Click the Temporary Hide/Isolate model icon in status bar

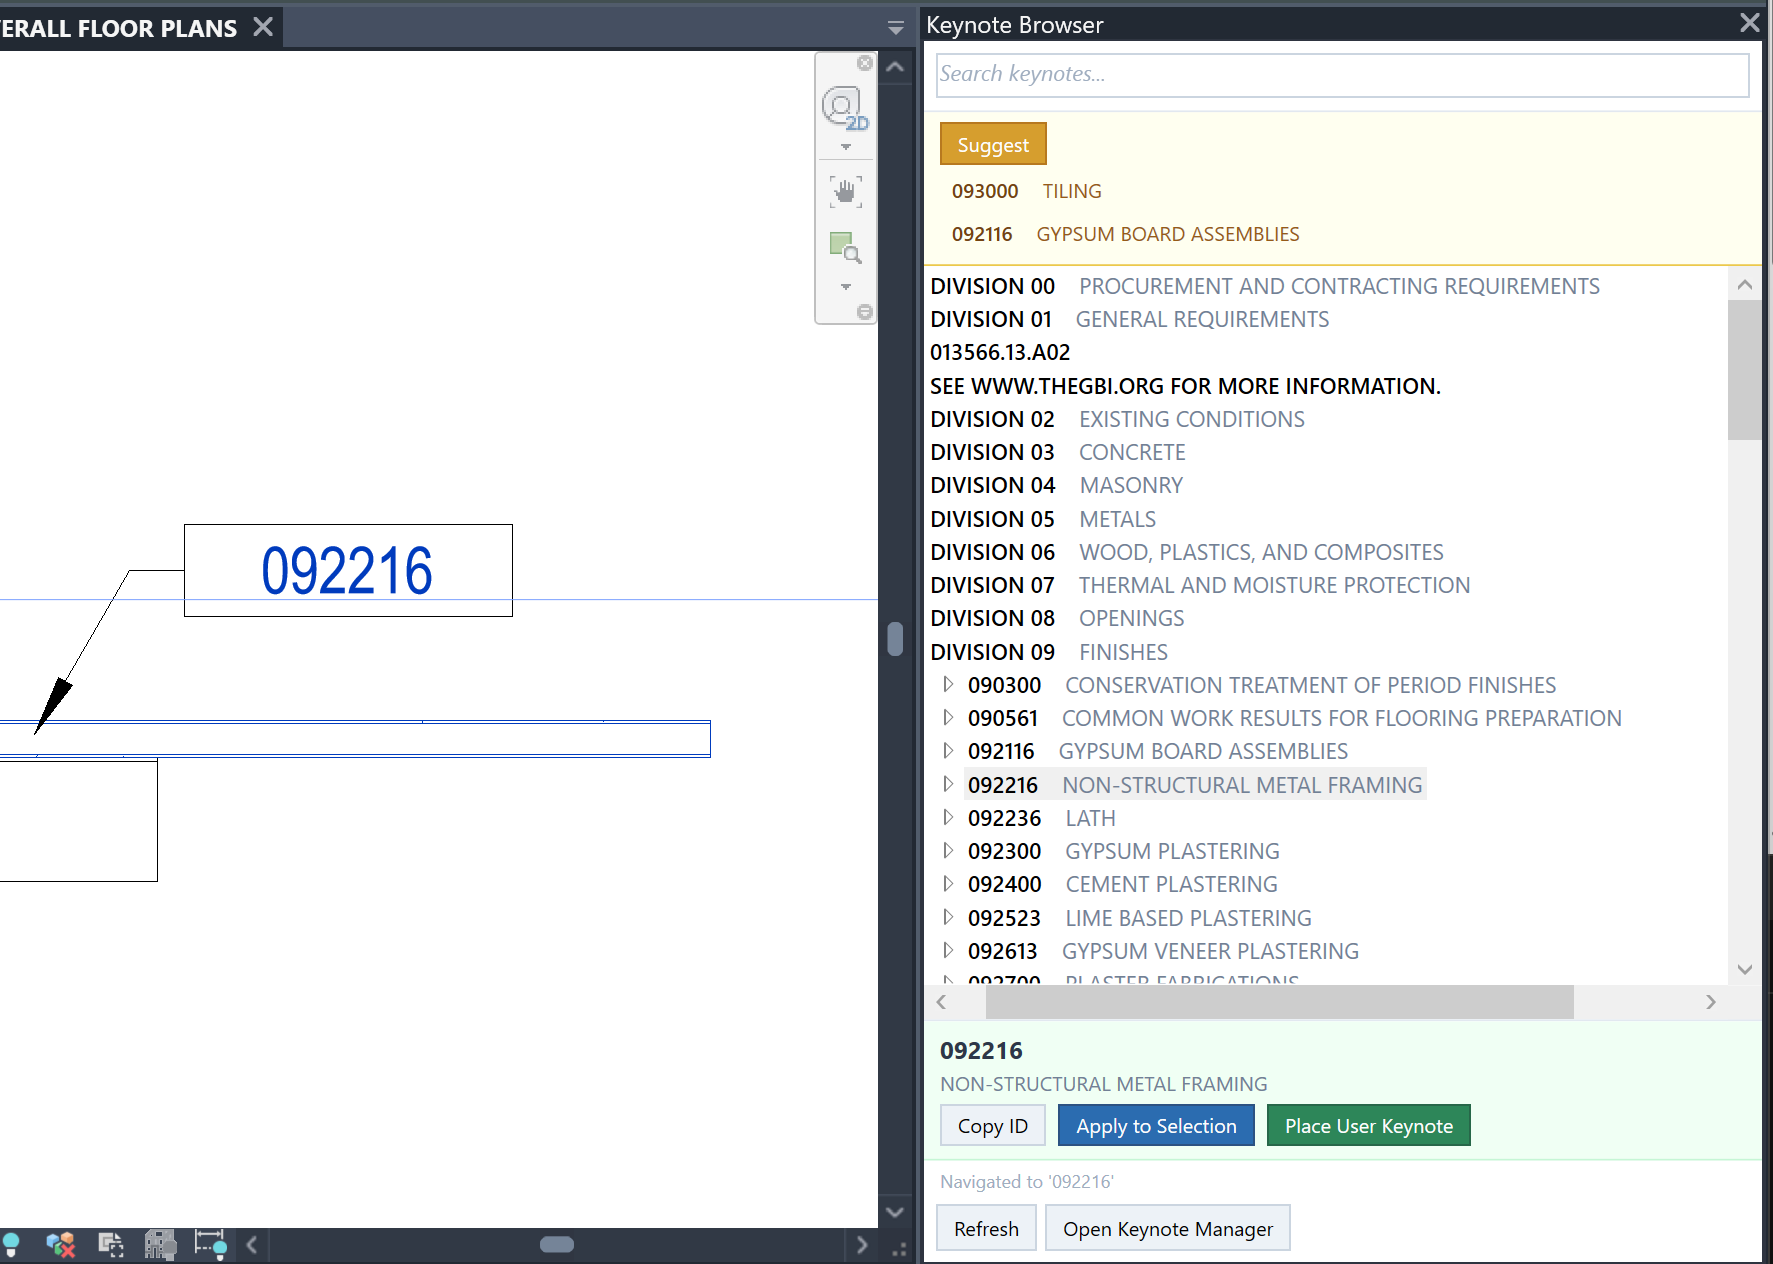60,1244
